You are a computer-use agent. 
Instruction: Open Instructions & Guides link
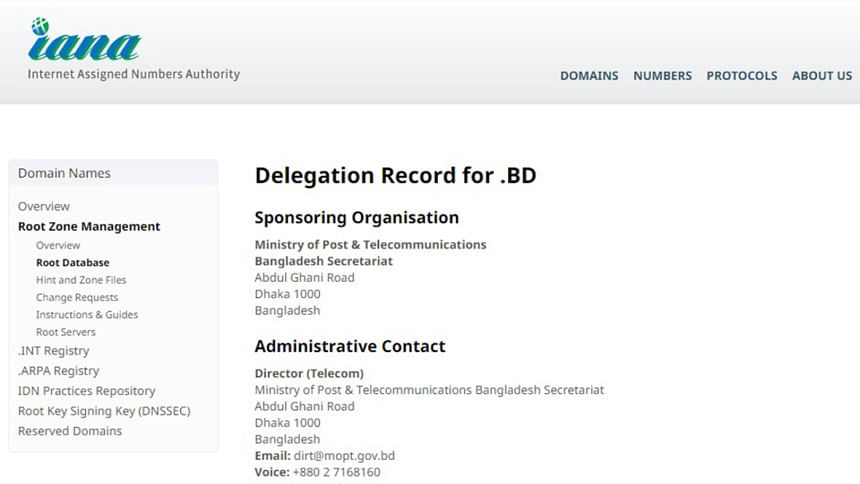(x=87, y=314)
